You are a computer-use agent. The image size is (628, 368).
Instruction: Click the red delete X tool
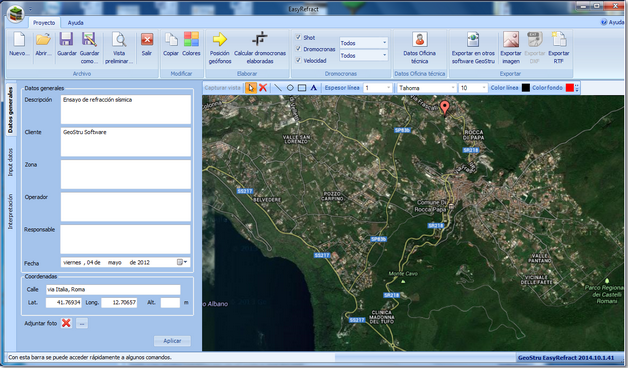(263, 88)
